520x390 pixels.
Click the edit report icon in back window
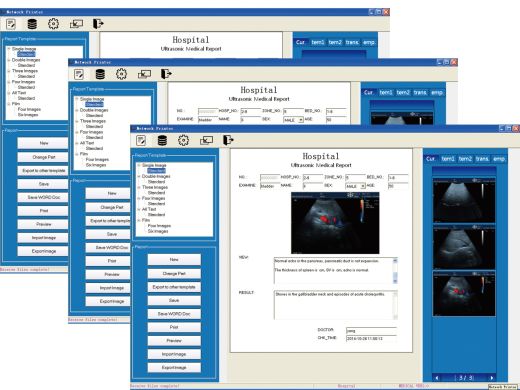coord(11,24)
